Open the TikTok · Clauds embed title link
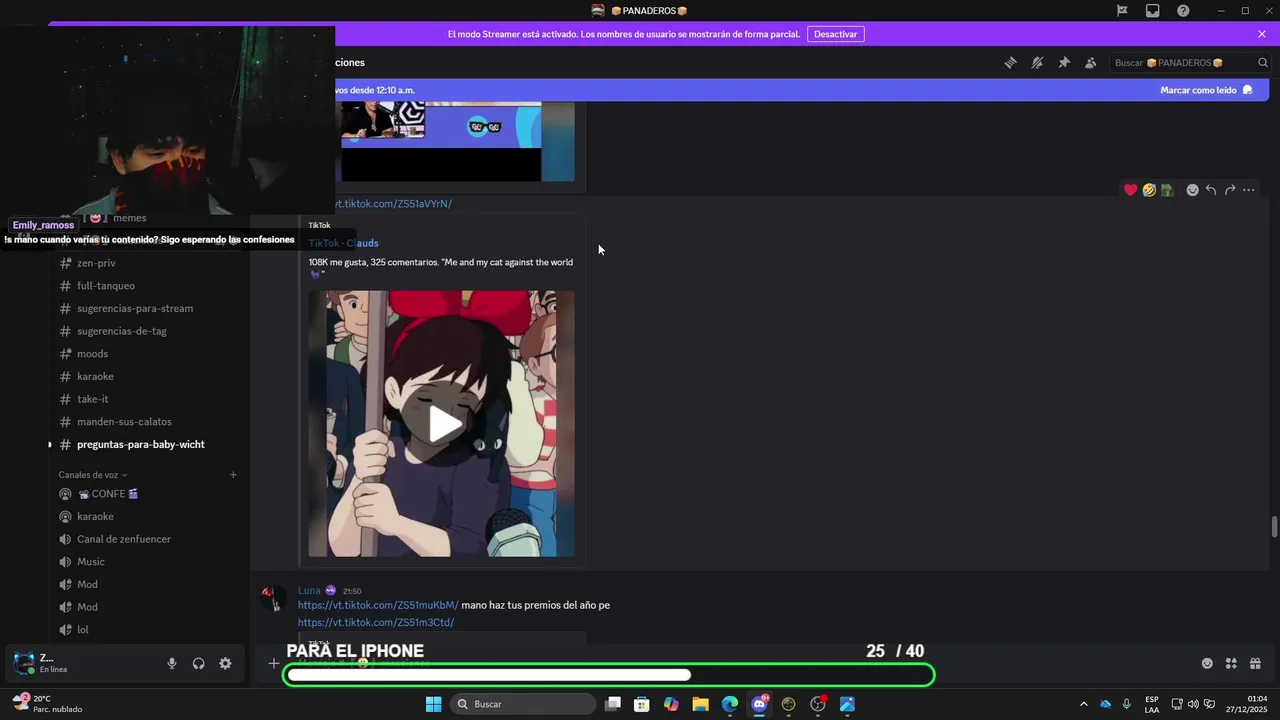1280x720 pixels. pos(344,243)
